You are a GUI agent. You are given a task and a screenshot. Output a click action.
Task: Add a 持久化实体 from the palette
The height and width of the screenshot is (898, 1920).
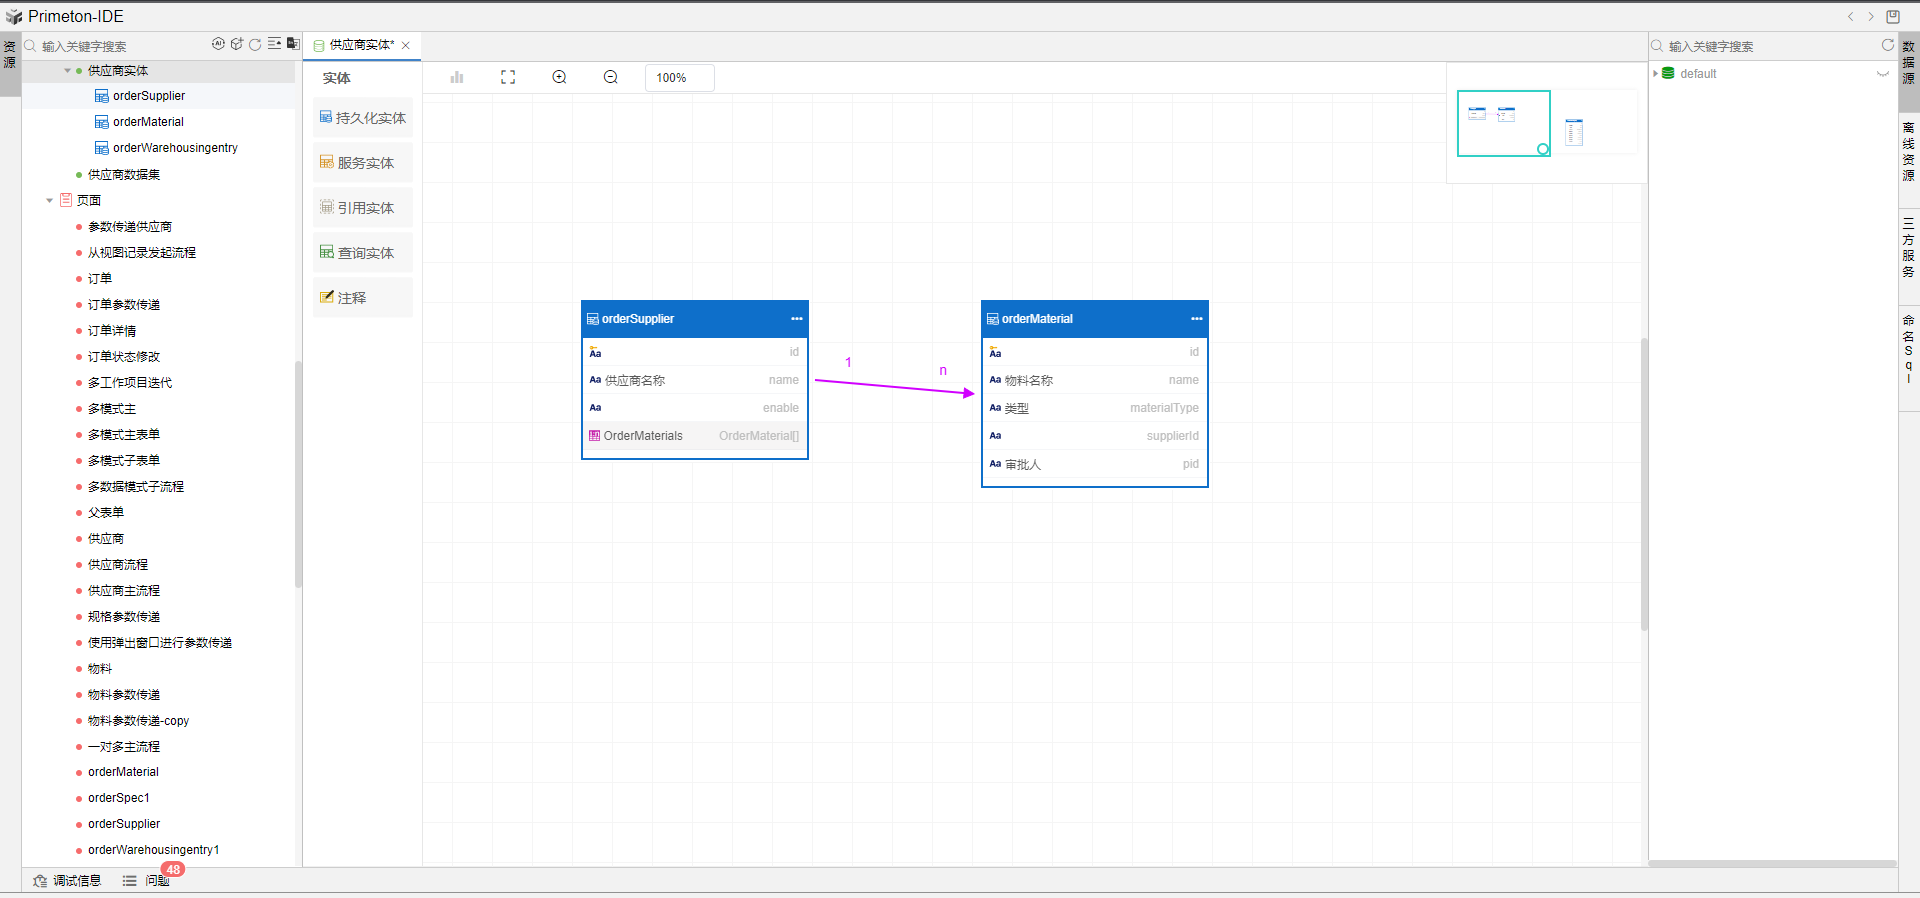362,118
